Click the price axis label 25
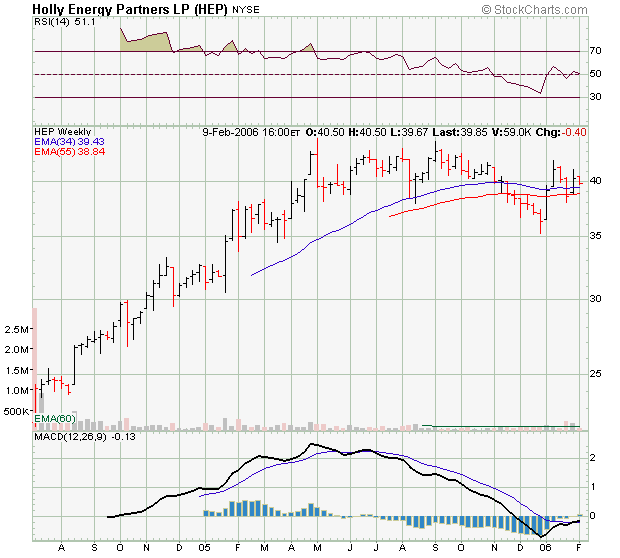 pyautogui.click(x=595, y=373)
